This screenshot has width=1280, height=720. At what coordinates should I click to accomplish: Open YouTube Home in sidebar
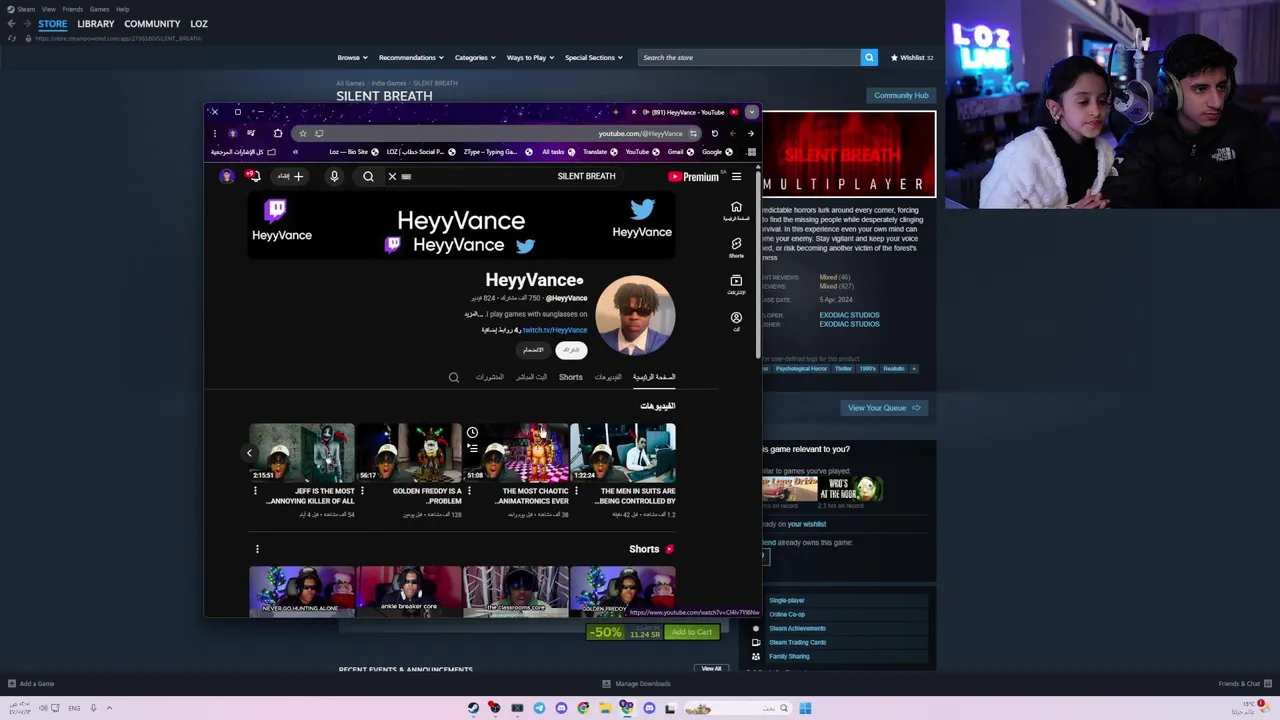coord(736,211)
